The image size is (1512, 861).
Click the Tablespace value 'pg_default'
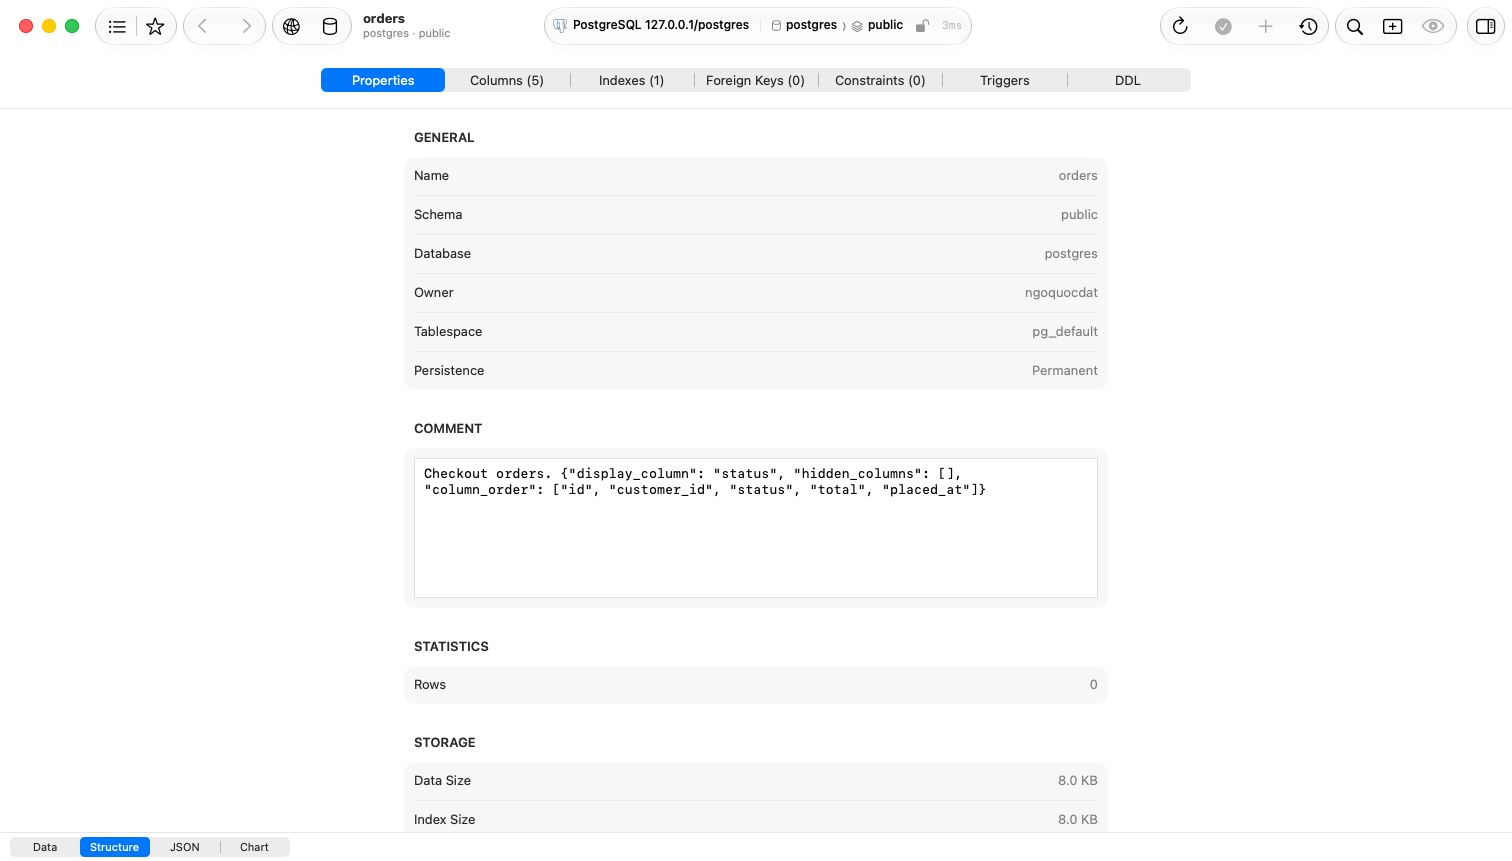[1065, 332]
